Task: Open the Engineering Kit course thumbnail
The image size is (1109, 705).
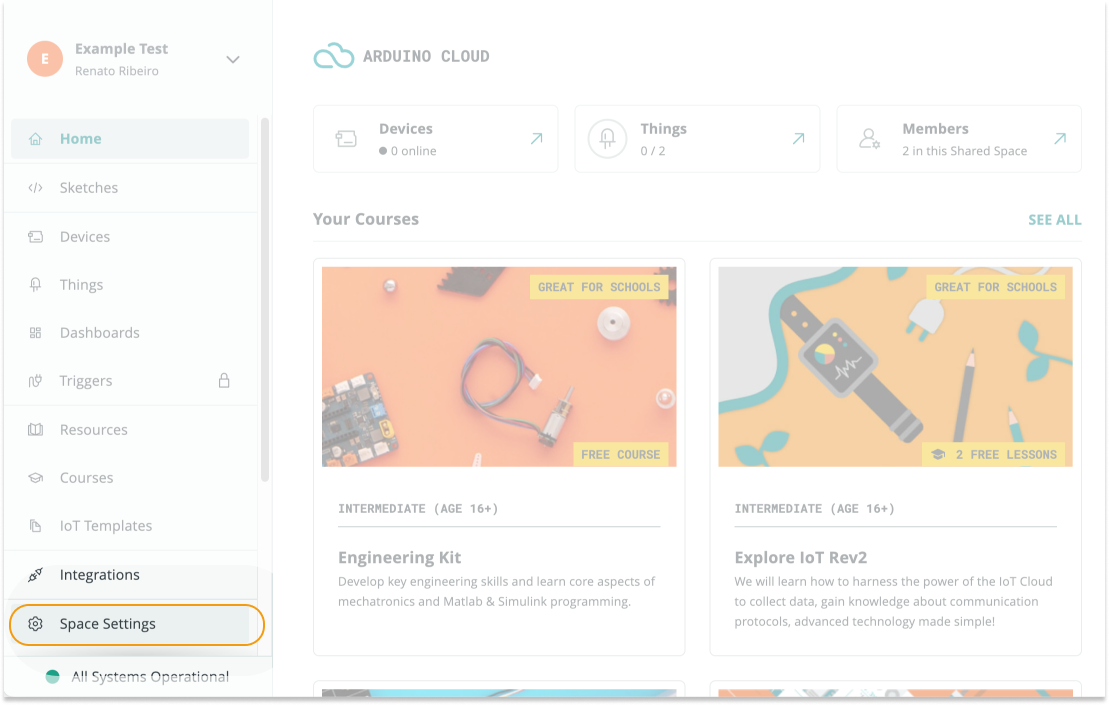Action: pos(499,366)
